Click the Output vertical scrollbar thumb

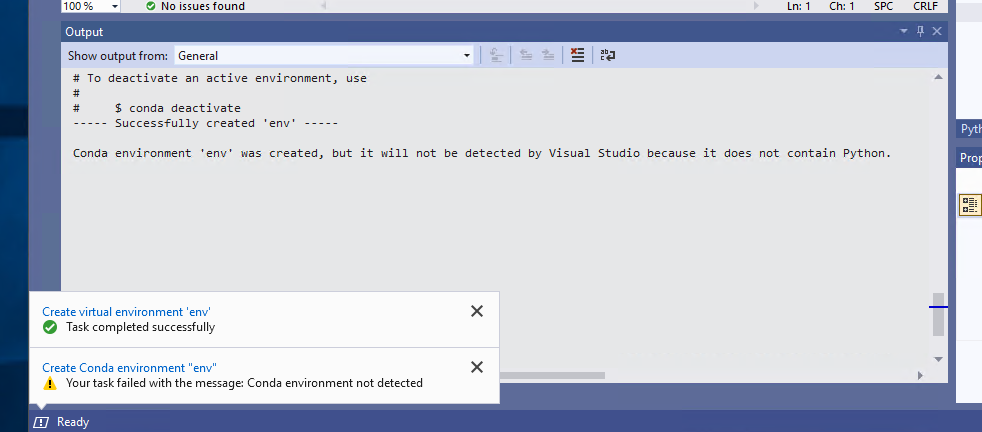[938, 314]
